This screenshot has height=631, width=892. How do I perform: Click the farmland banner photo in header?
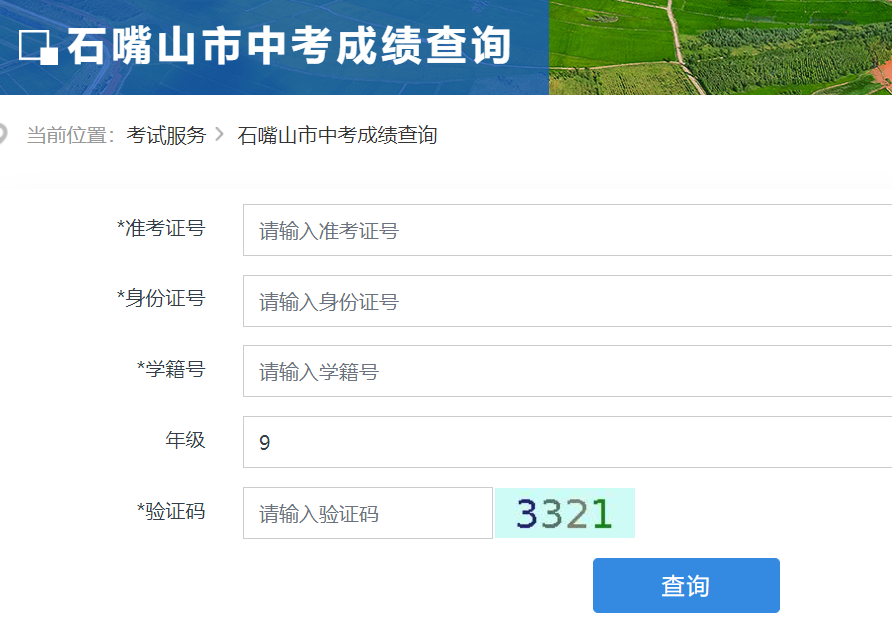[x=720, y=47]
